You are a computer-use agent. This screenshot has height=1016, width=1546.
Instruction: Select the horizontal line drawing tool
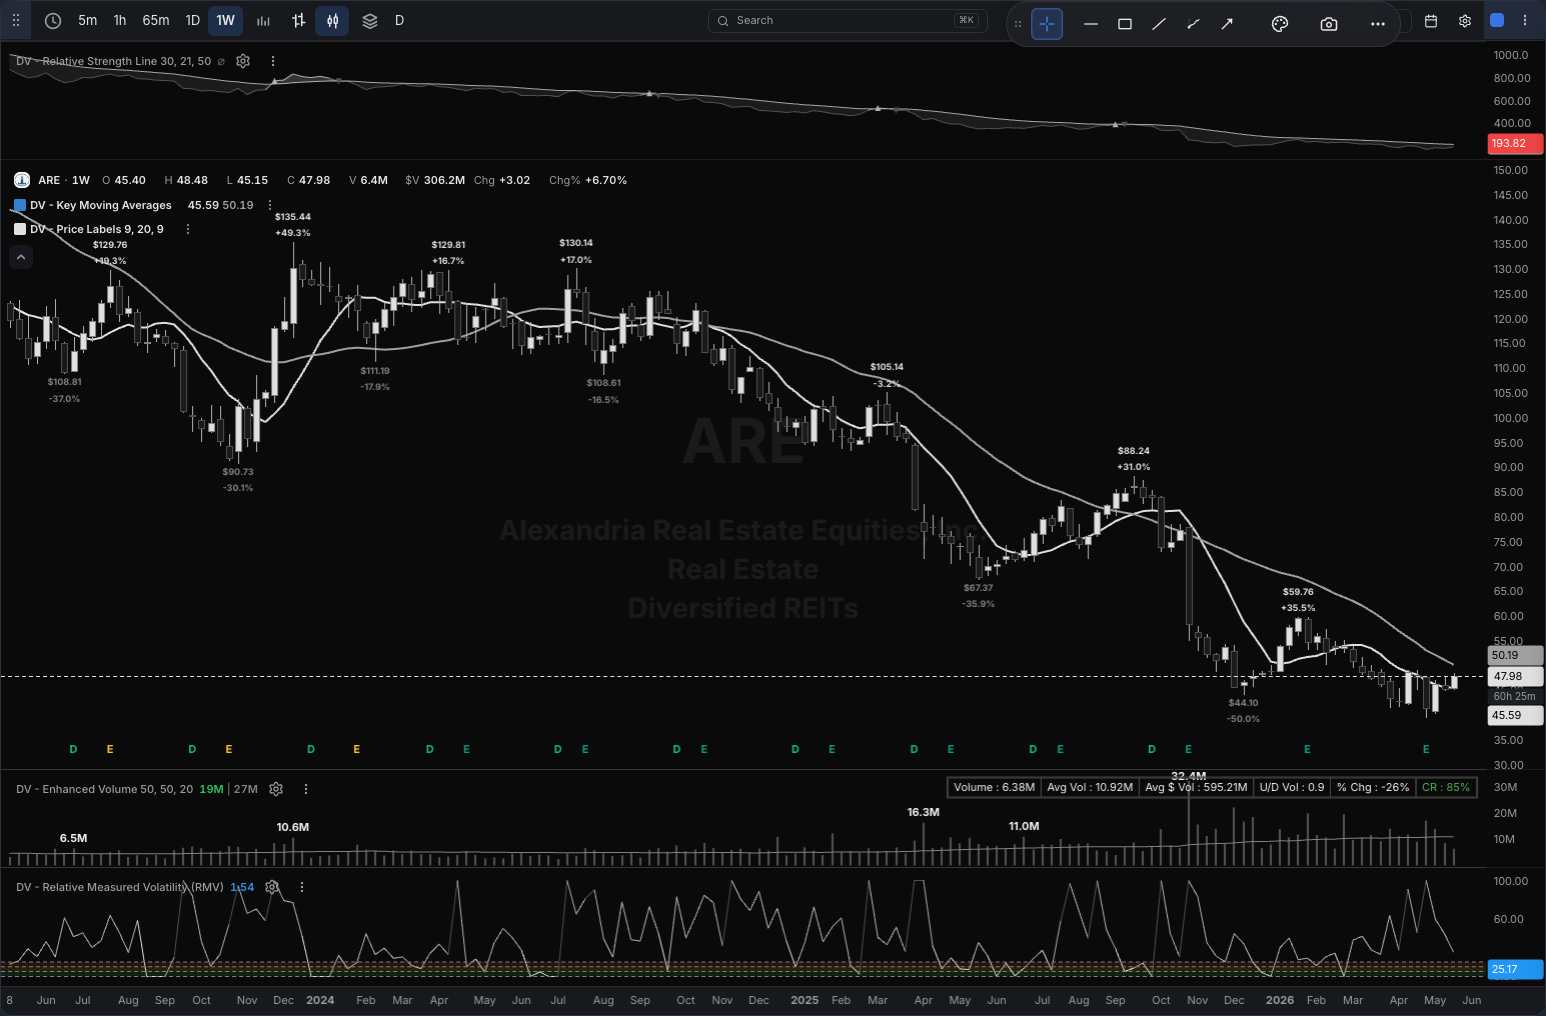[1091, 24]
